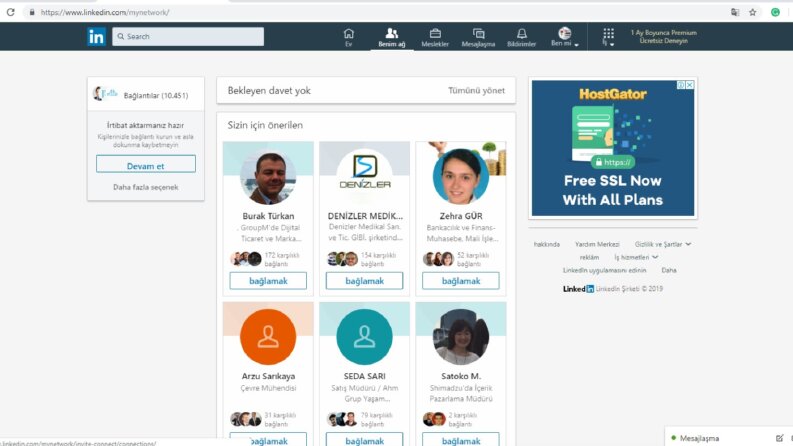Image resolution: width=793 pixels, height=446 pixels.
Task: Close the HostGator ad with X icon
Action: 690,85
